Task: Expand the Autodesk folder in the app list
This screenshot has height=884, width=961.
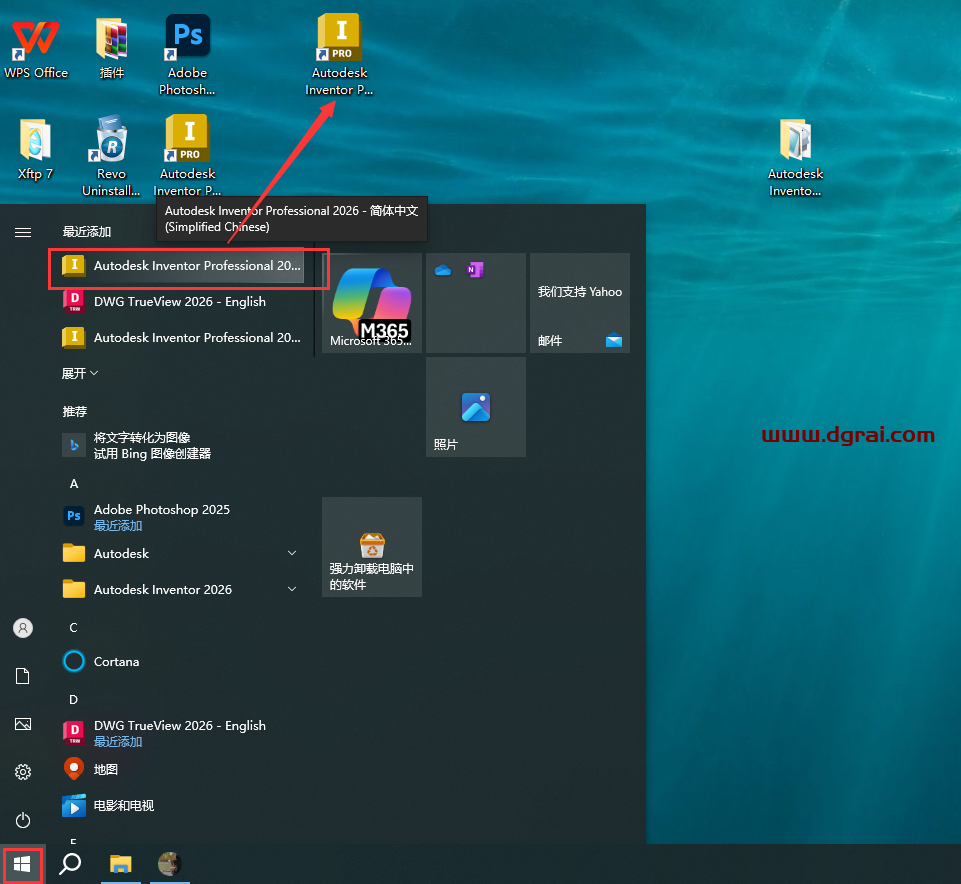Action: [182, 554]
